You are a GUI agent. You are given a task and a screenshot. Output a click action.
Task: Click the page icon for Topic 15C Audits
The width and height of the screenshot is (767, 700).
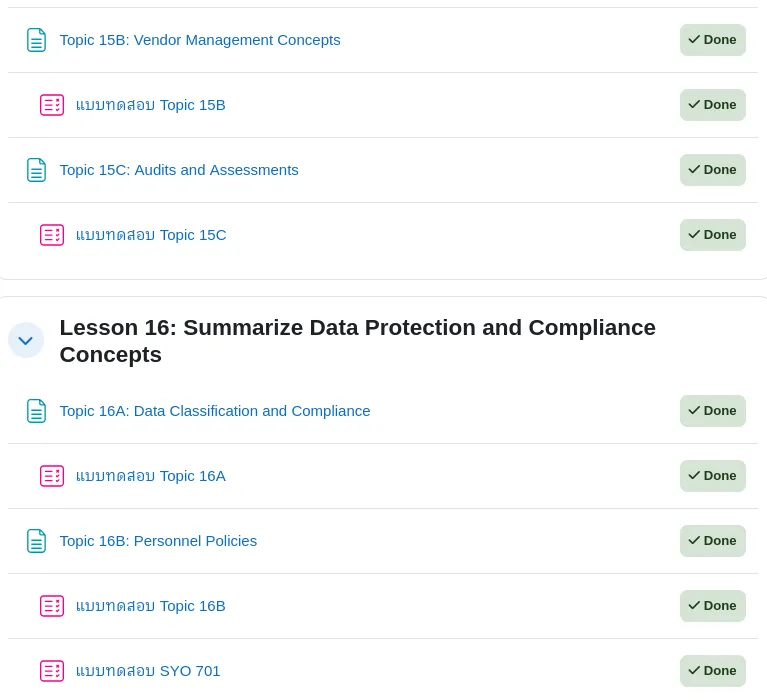(x=36, y=170)
